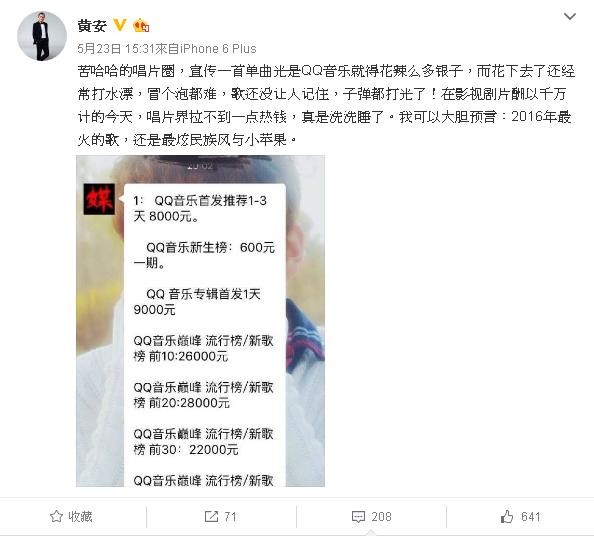594x536 pixels.
Task: Enlarge the attached QQ音乐 price screenshot
Action: [x=200, y=321]
